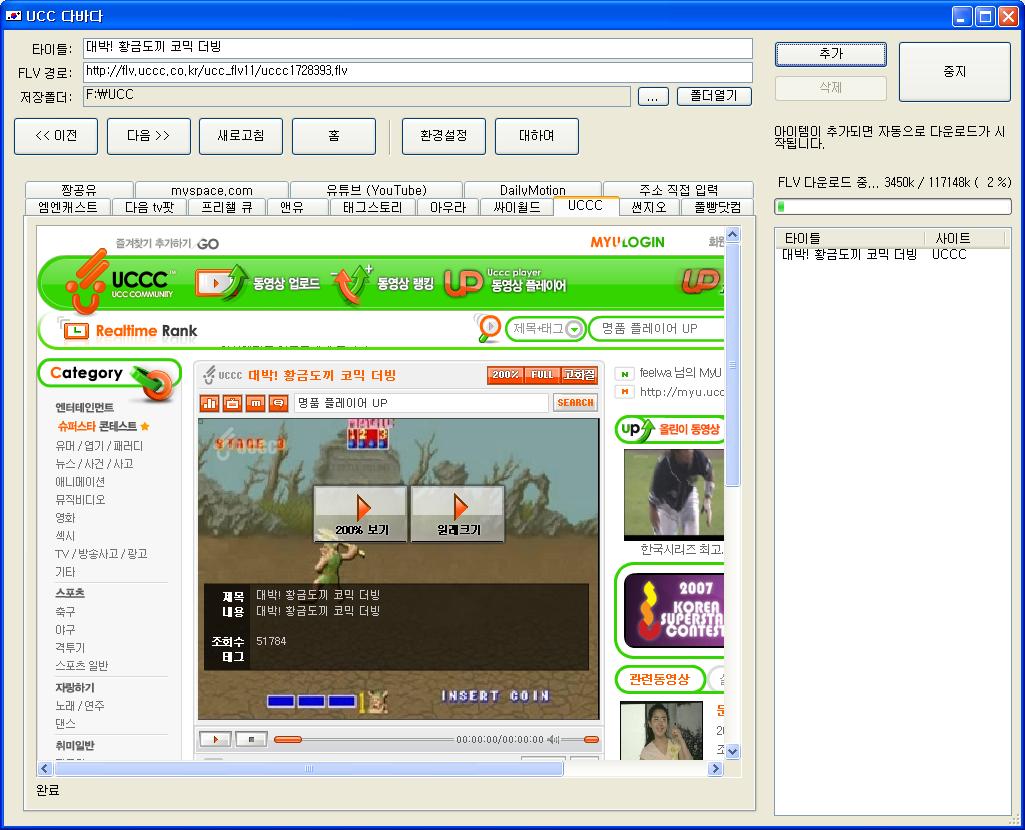Open folder with 폴더열기 button
1025x830 pixels.
(x=714, y=96)
